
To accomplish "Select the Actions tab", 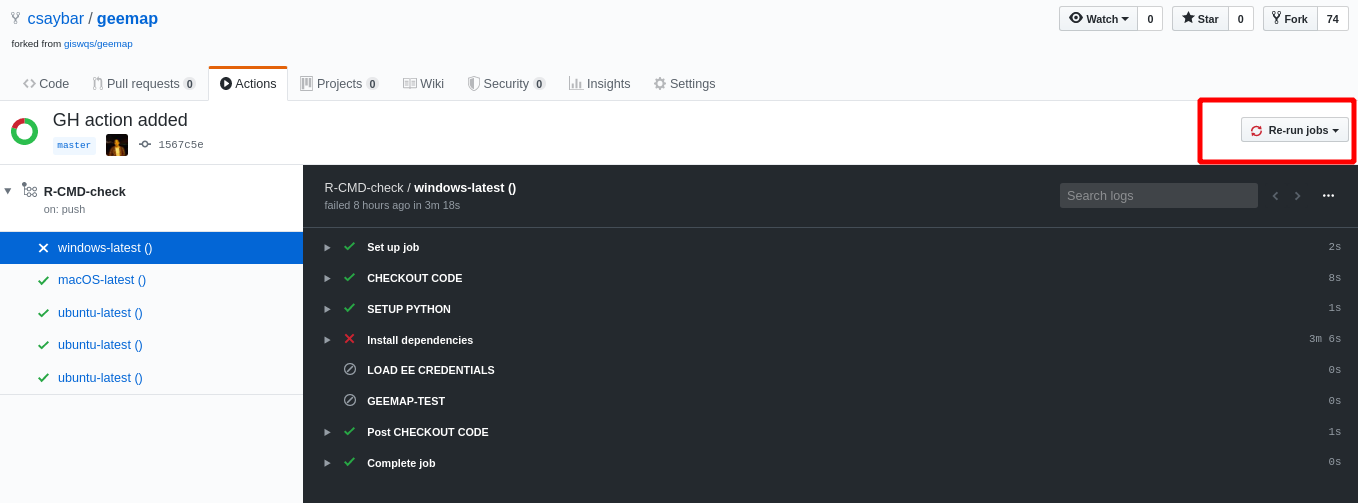I will (248, 84).
